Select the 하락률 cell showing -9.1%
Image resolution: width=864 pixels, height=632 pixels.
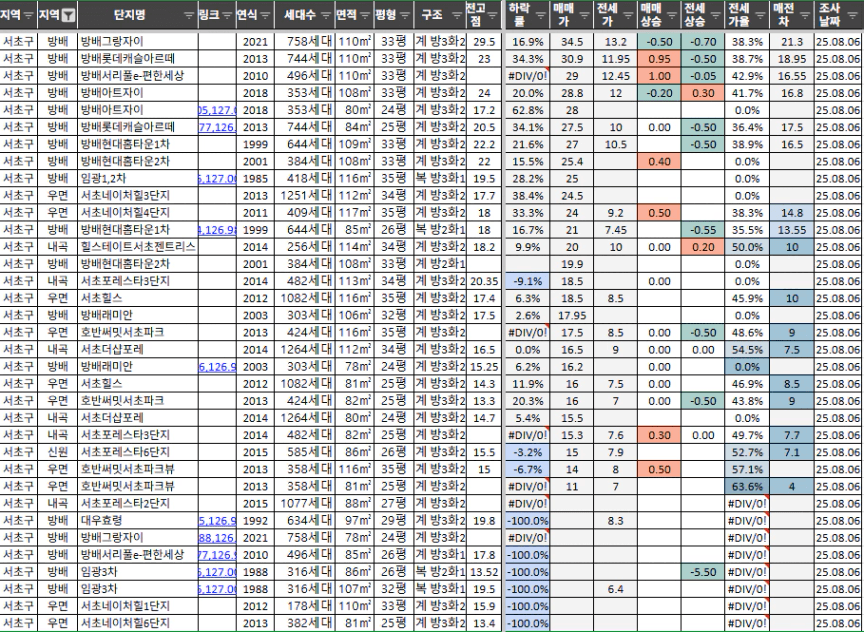(x=527, y=281)
